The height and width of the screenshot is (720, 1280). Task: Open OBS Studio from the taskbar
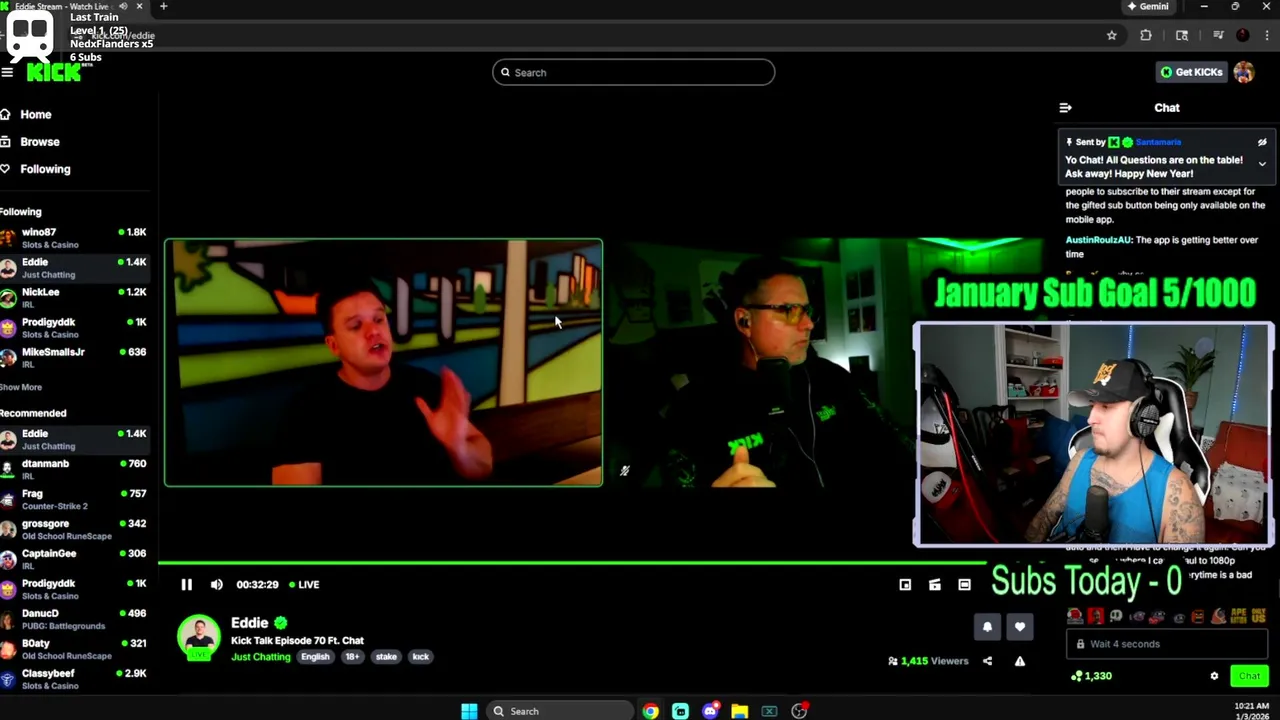799,711
